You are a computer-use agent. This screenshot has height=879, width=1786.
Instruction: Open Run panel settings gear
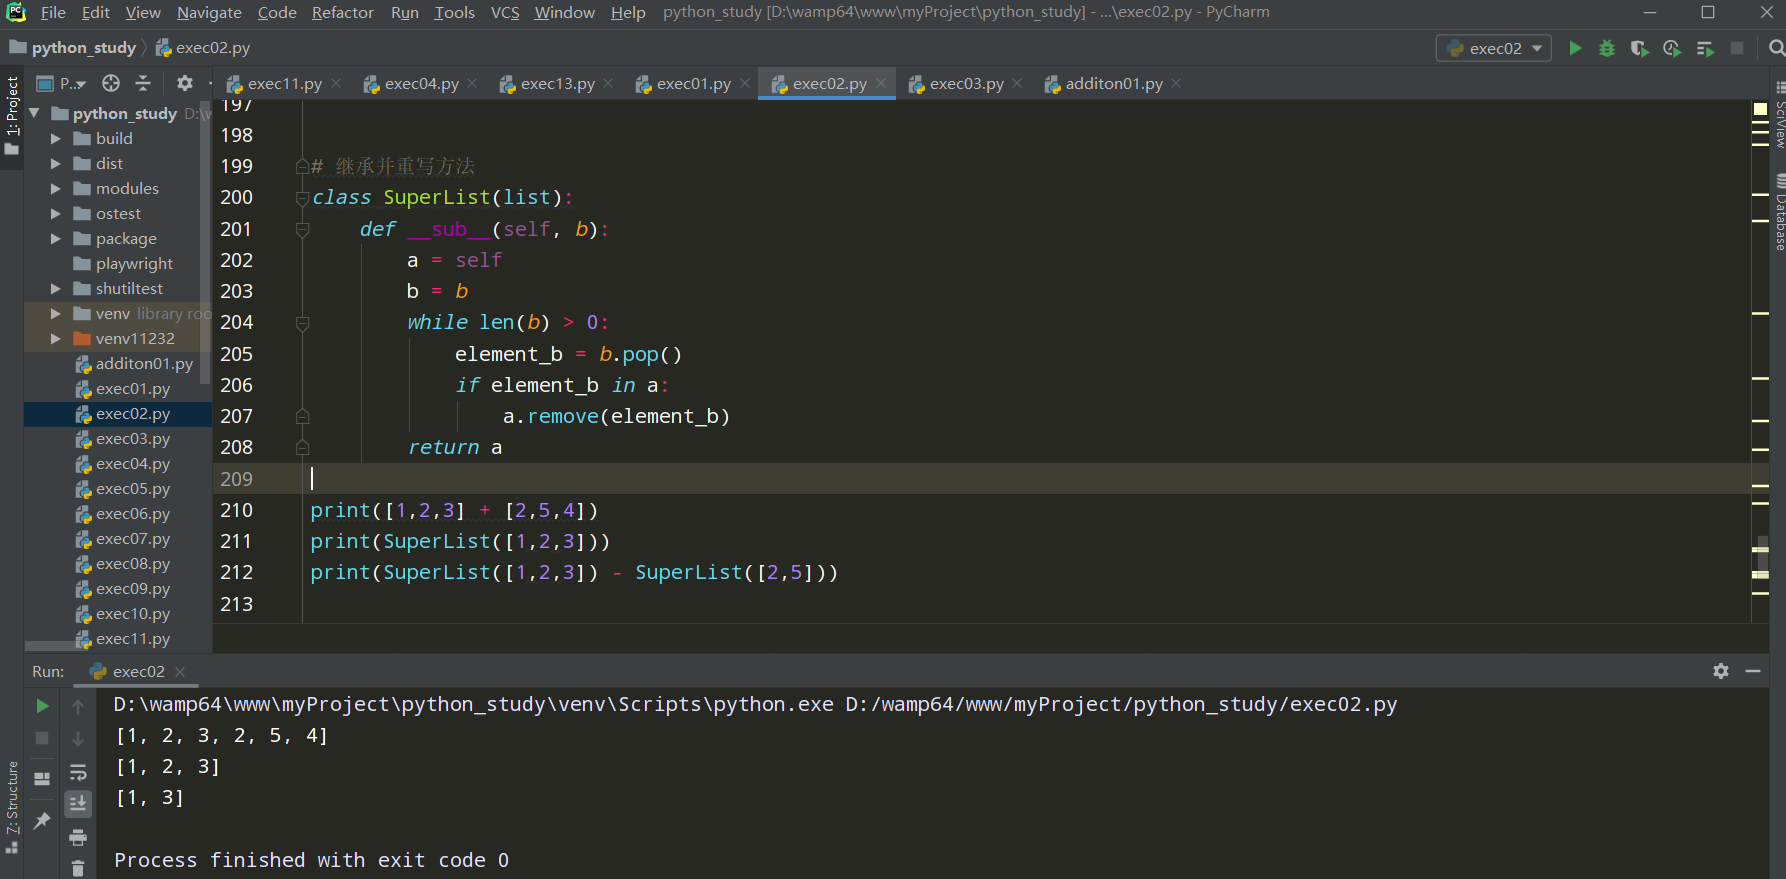(x=1720, y=671)
